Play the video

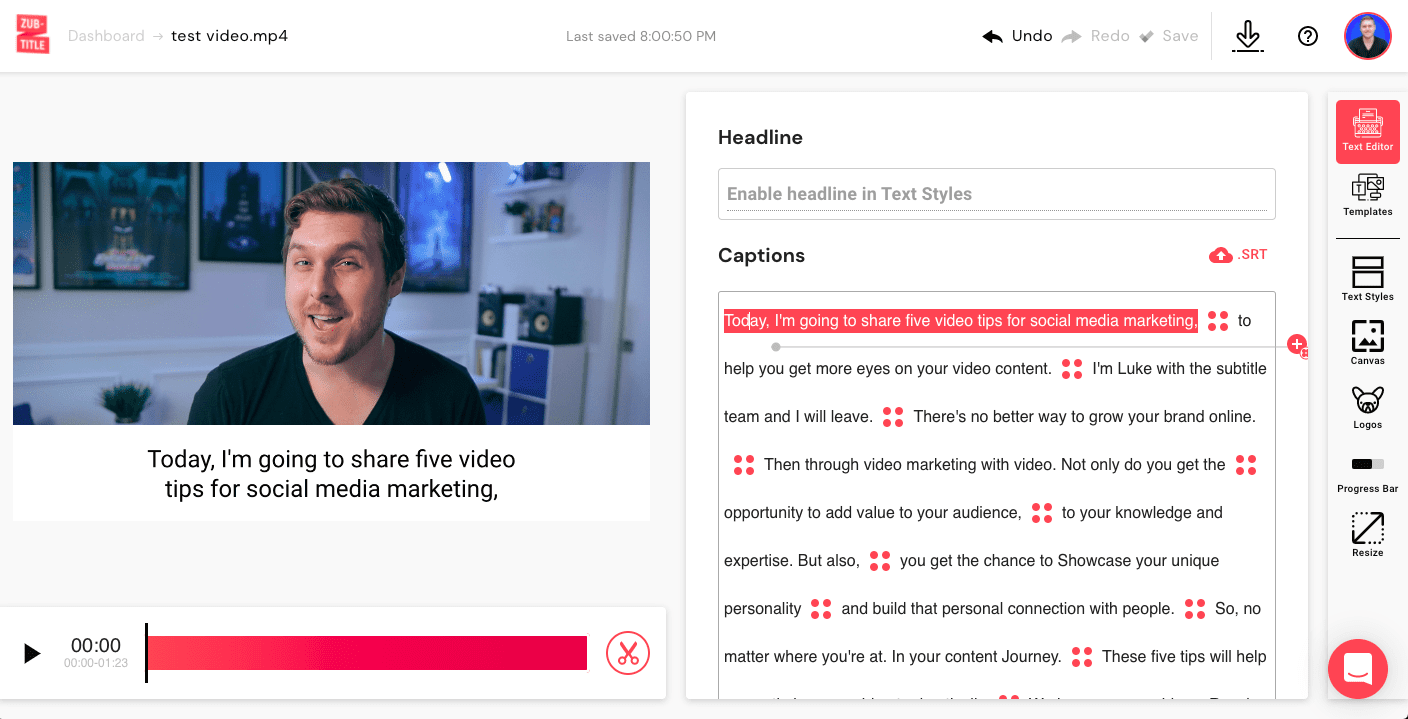(32, 653)
